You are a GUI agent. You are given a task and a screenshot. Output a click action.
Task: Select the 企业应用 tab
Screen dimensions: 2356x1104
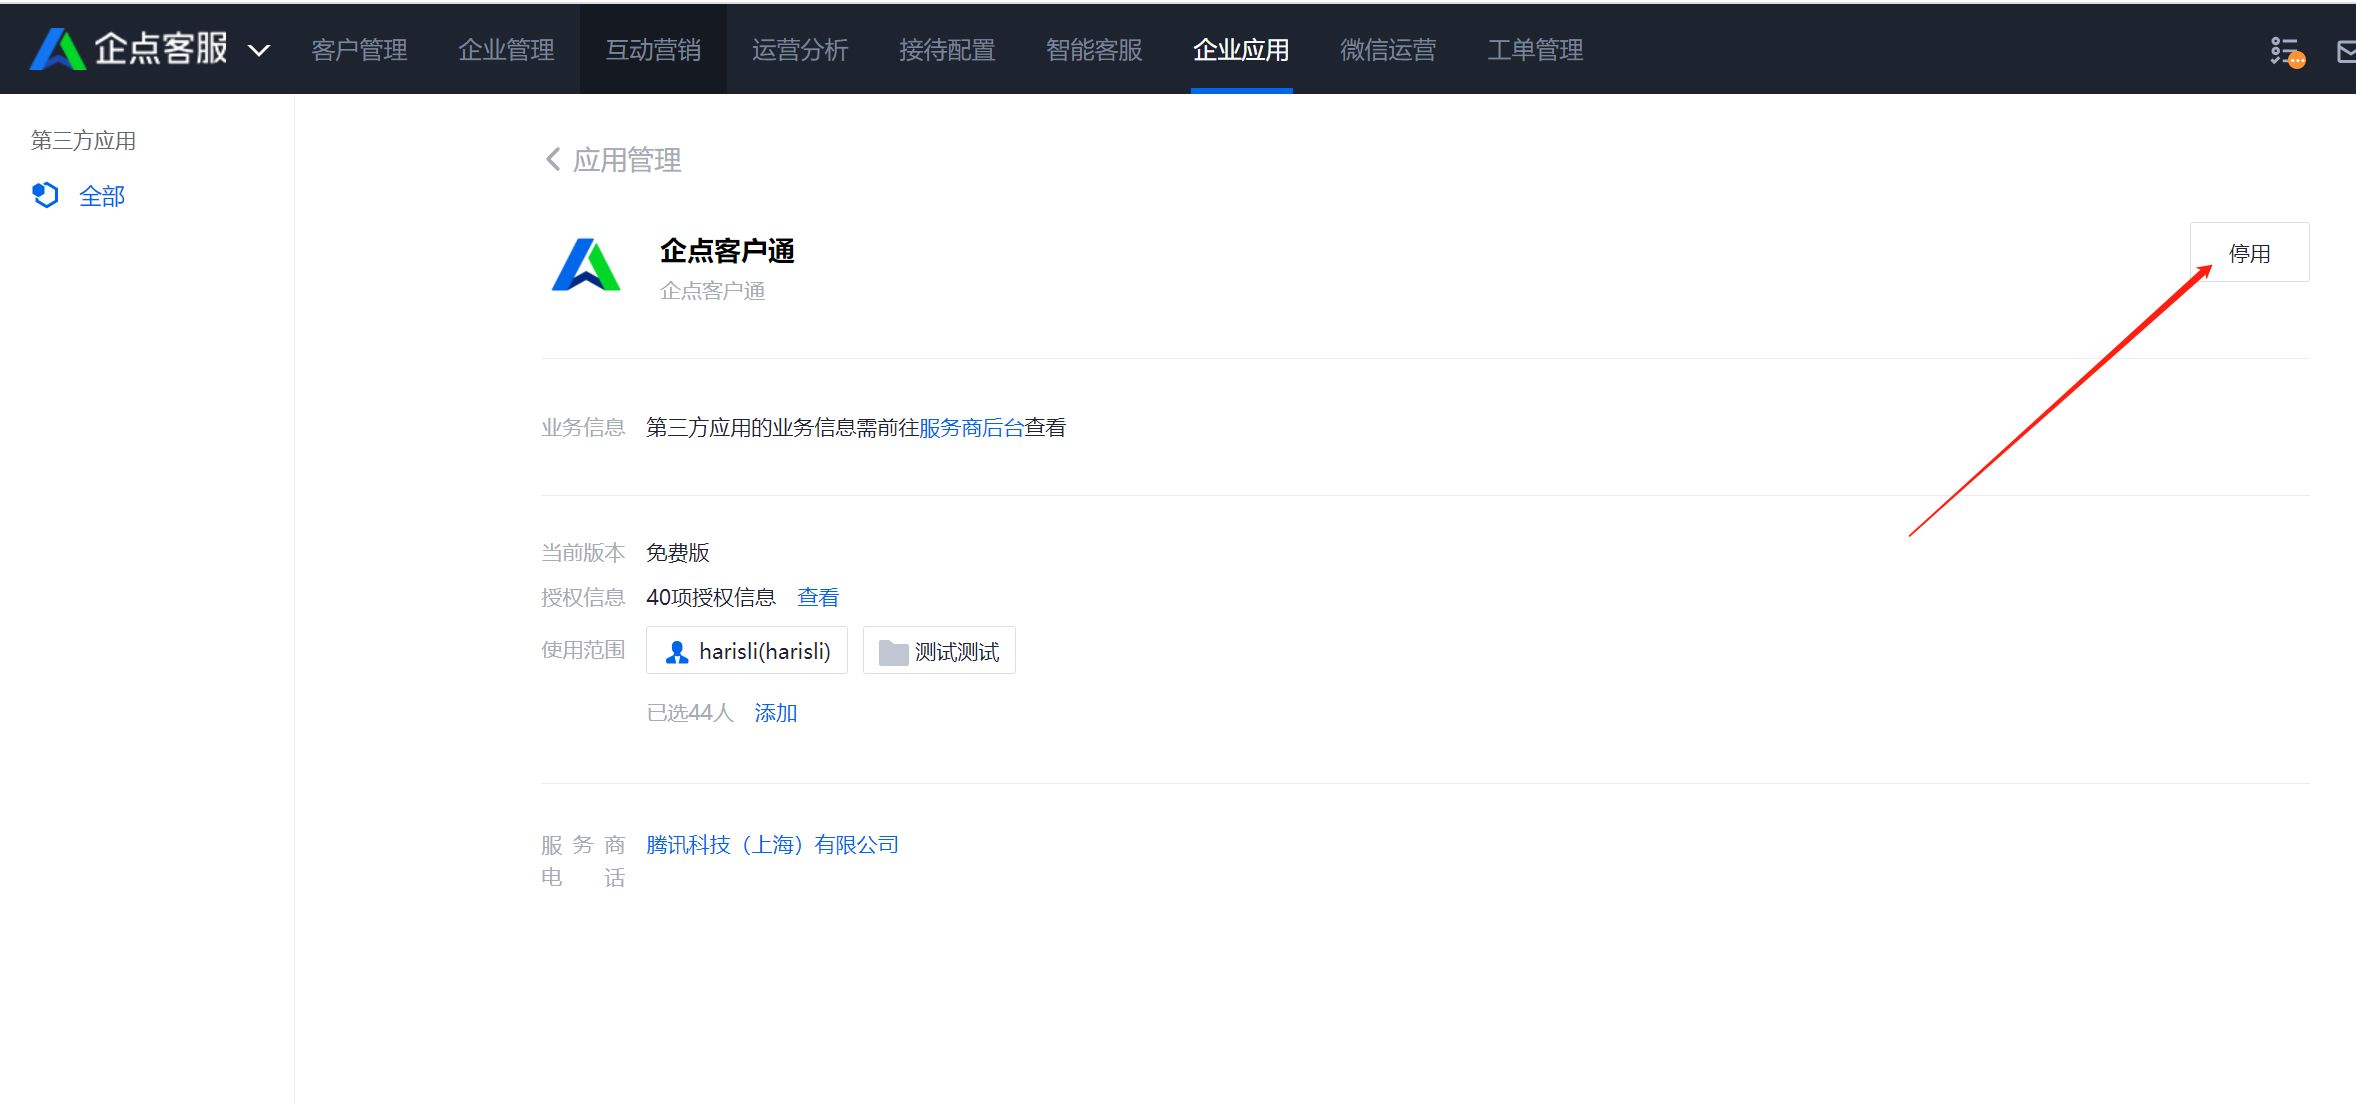tap(1241, 50)
